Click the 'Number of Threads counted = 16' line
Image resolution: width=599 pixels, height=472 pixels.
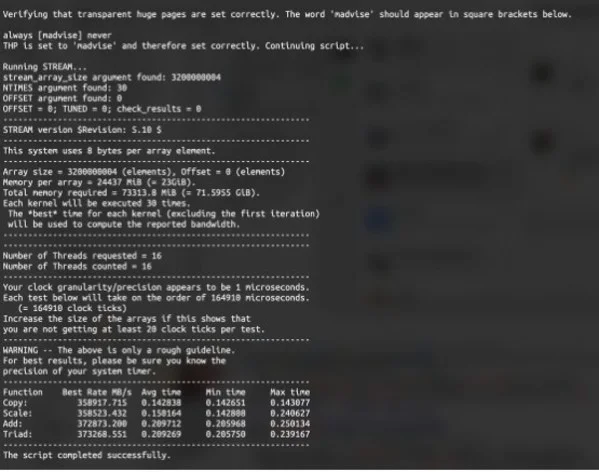77,266
